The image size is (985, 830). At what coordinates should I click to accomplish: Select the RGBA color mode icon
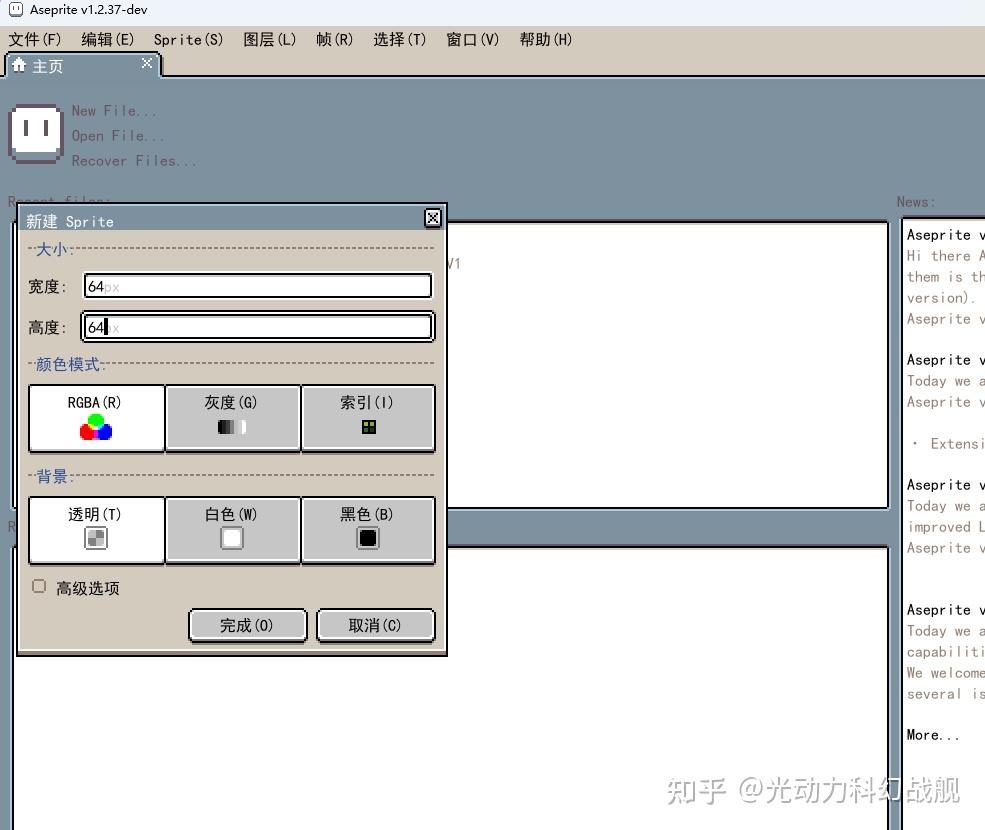96,428
